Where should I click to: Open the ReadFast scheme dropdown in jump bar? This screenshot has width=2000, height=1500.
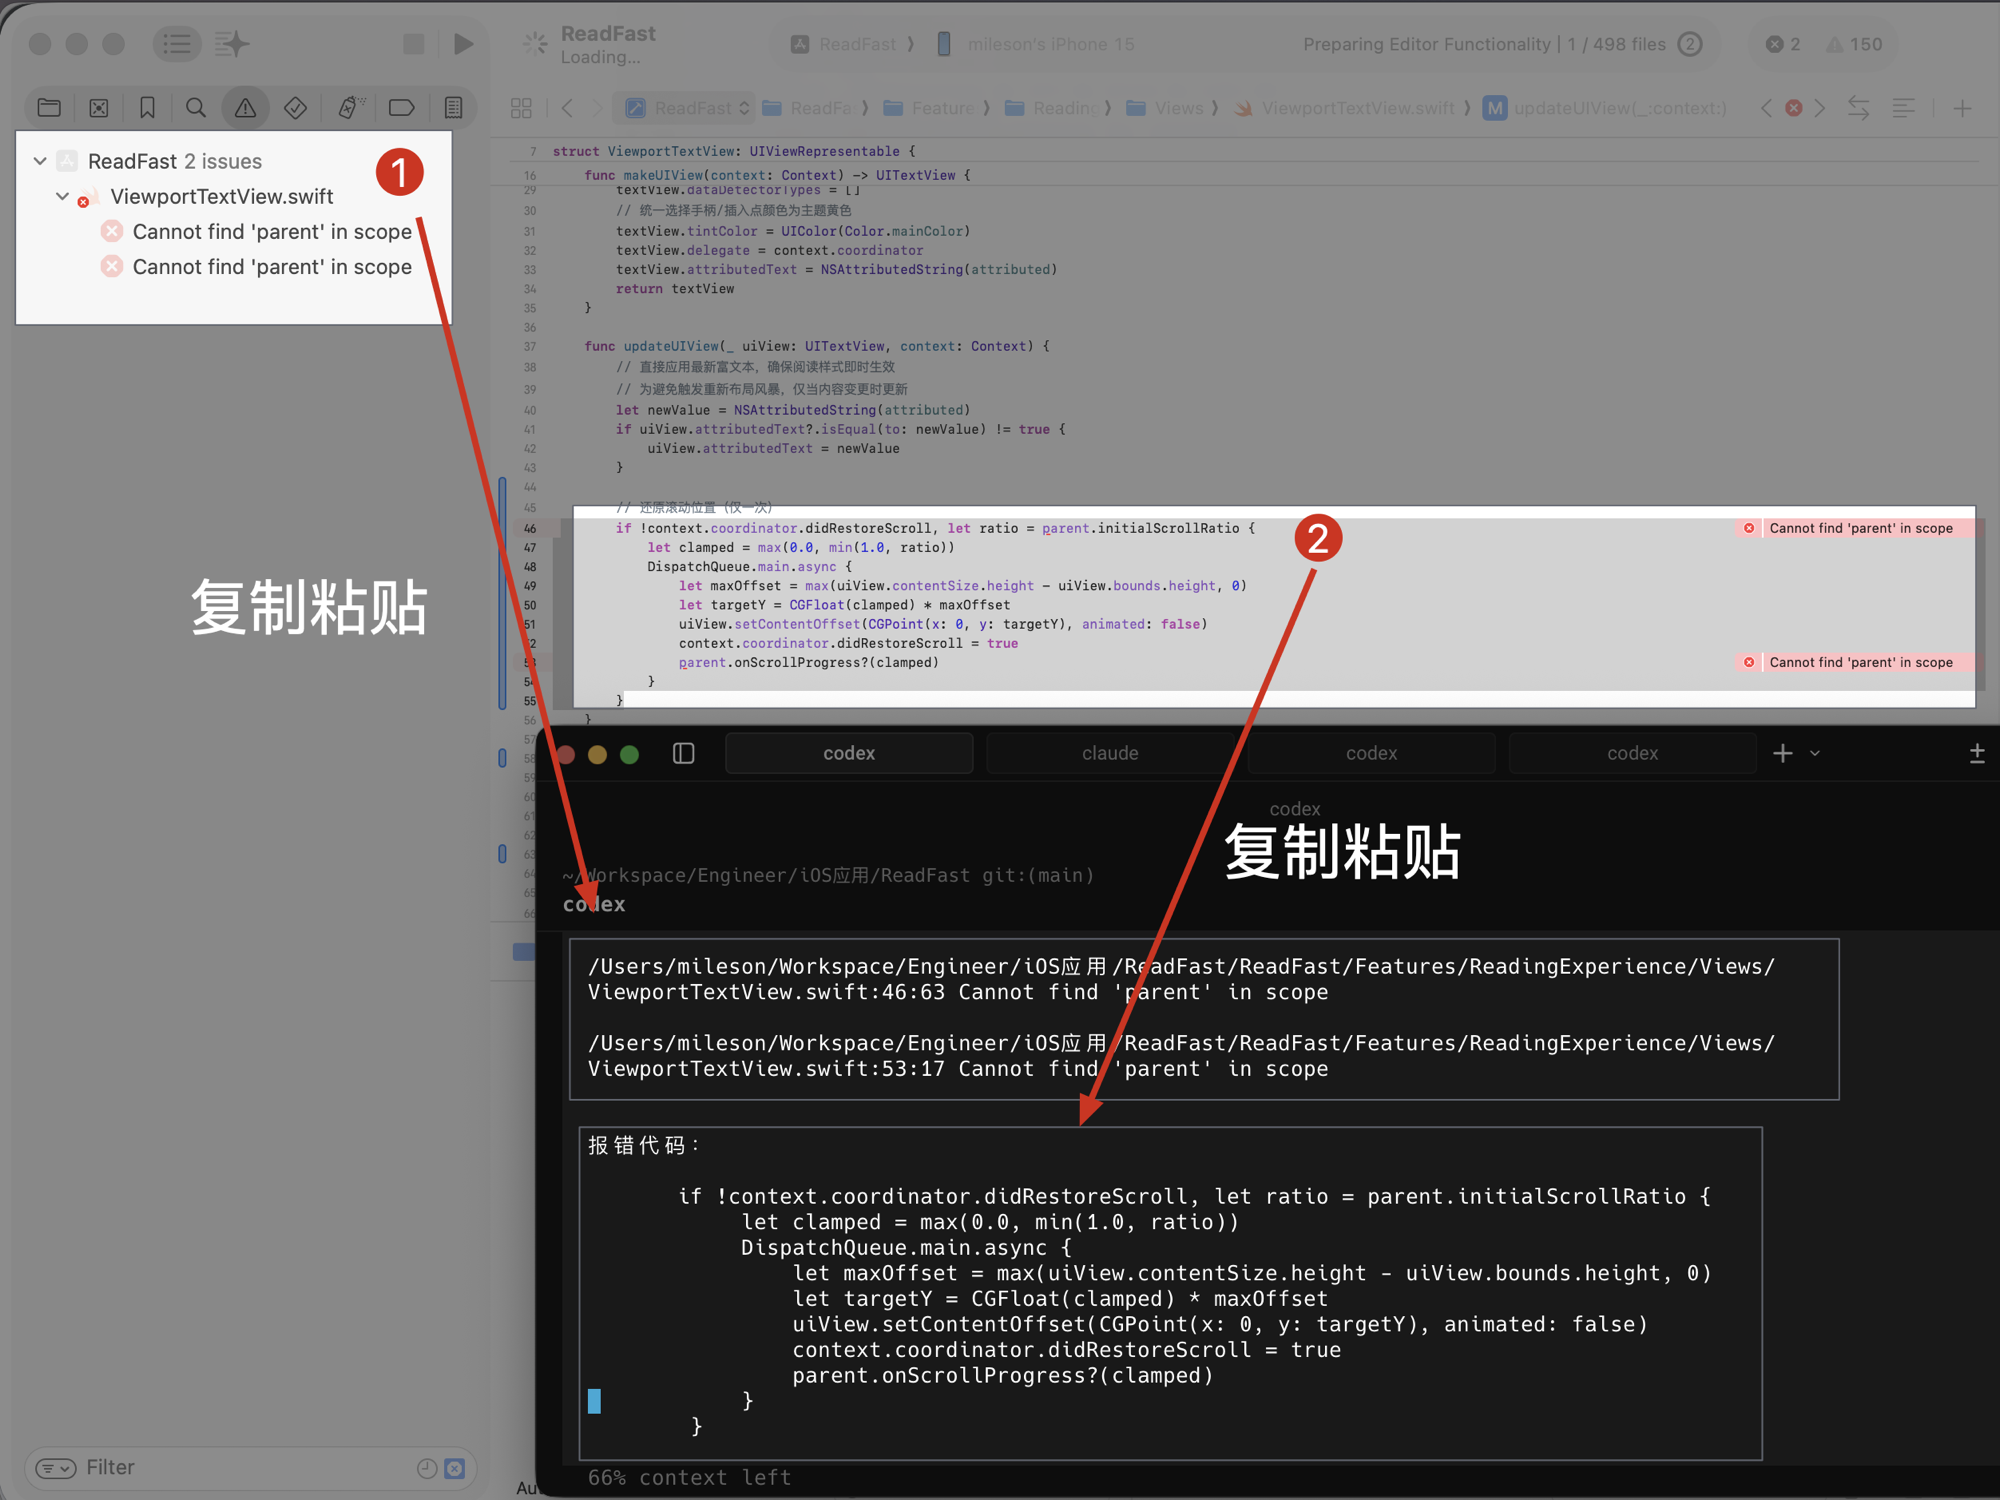pyautogui.click(x=690, y=108)
